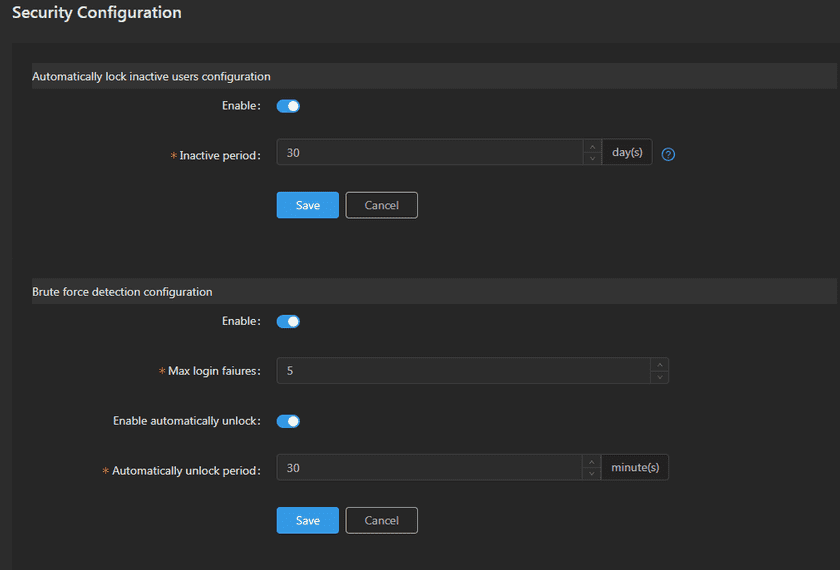Viewport: 840px width, 570px height.
Task: Increment Max login failures using up arrow
Action: (658, 365)
